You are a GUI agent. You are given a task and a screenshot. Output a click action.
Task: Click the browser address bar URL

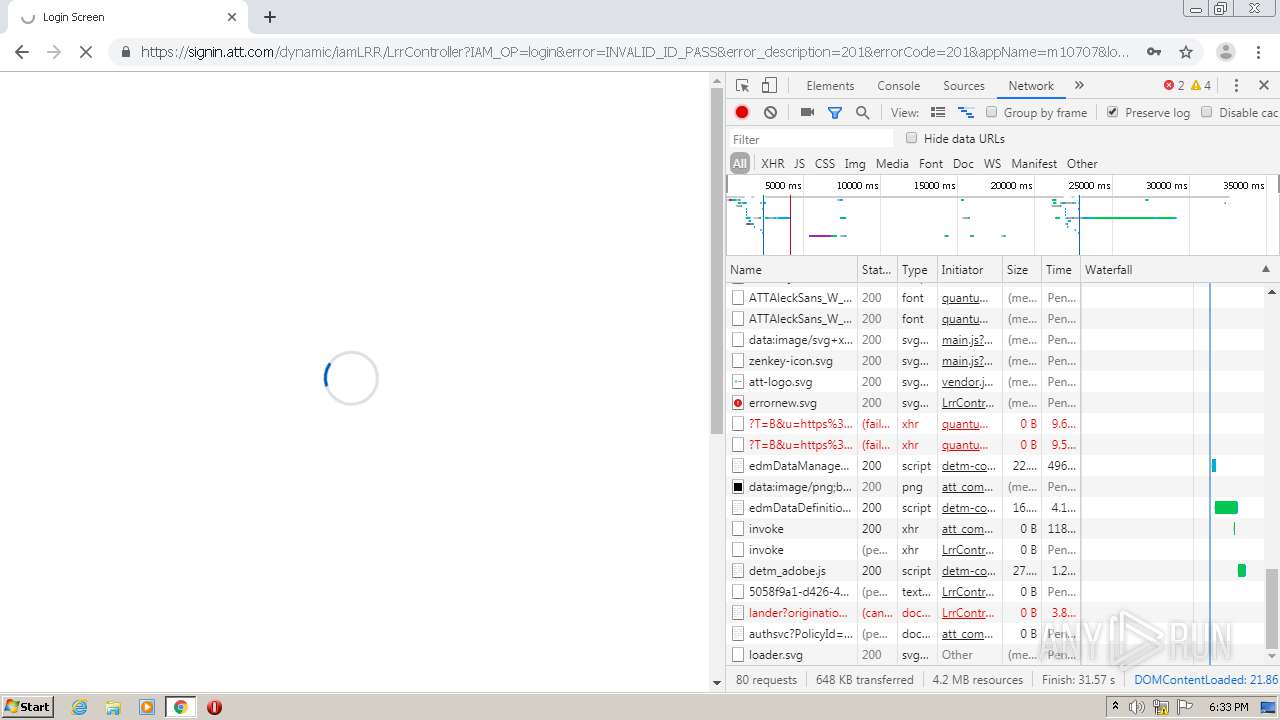click(x=635, y=52)
